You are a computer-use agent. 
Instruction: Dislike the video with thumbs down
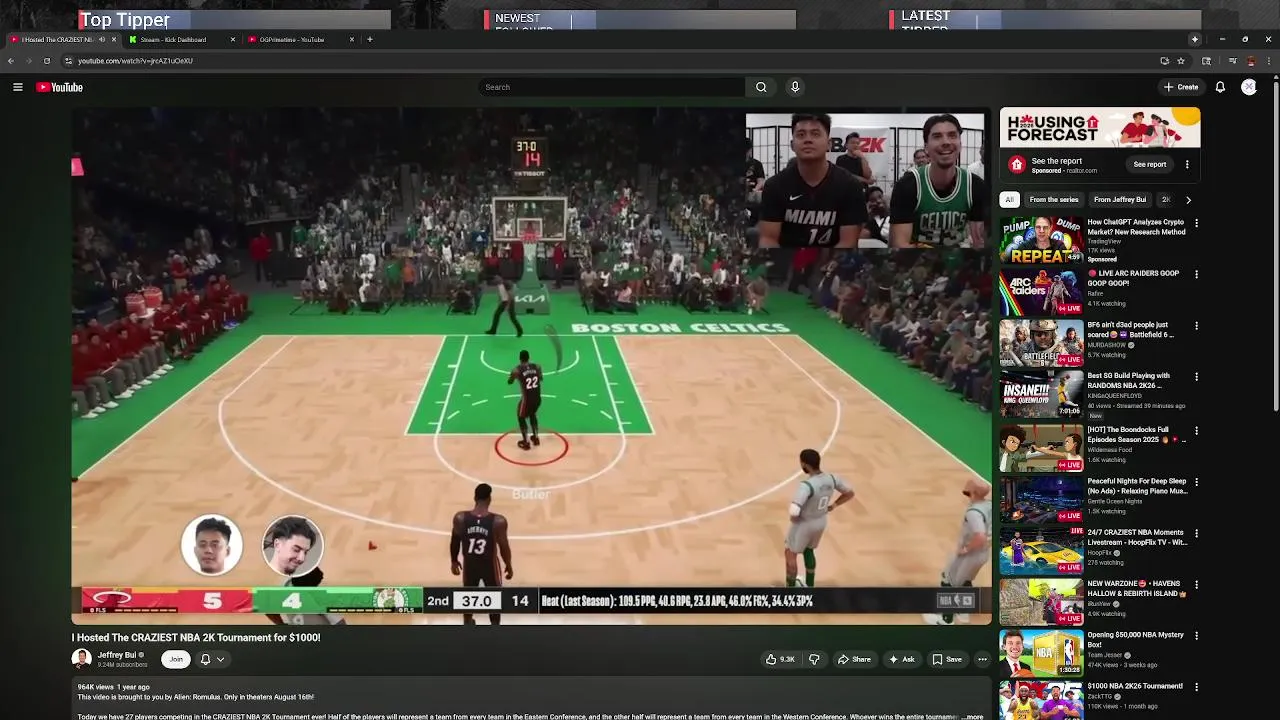click(x=814, y=659)
